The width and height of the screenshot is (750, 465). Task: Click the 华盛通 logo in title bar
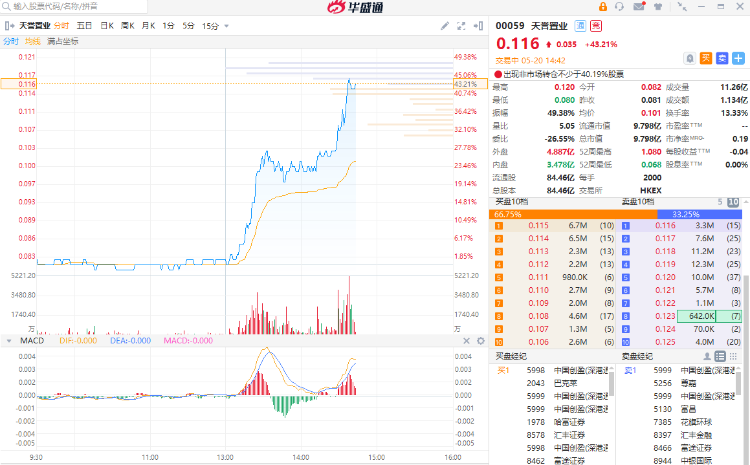point(355,7)
